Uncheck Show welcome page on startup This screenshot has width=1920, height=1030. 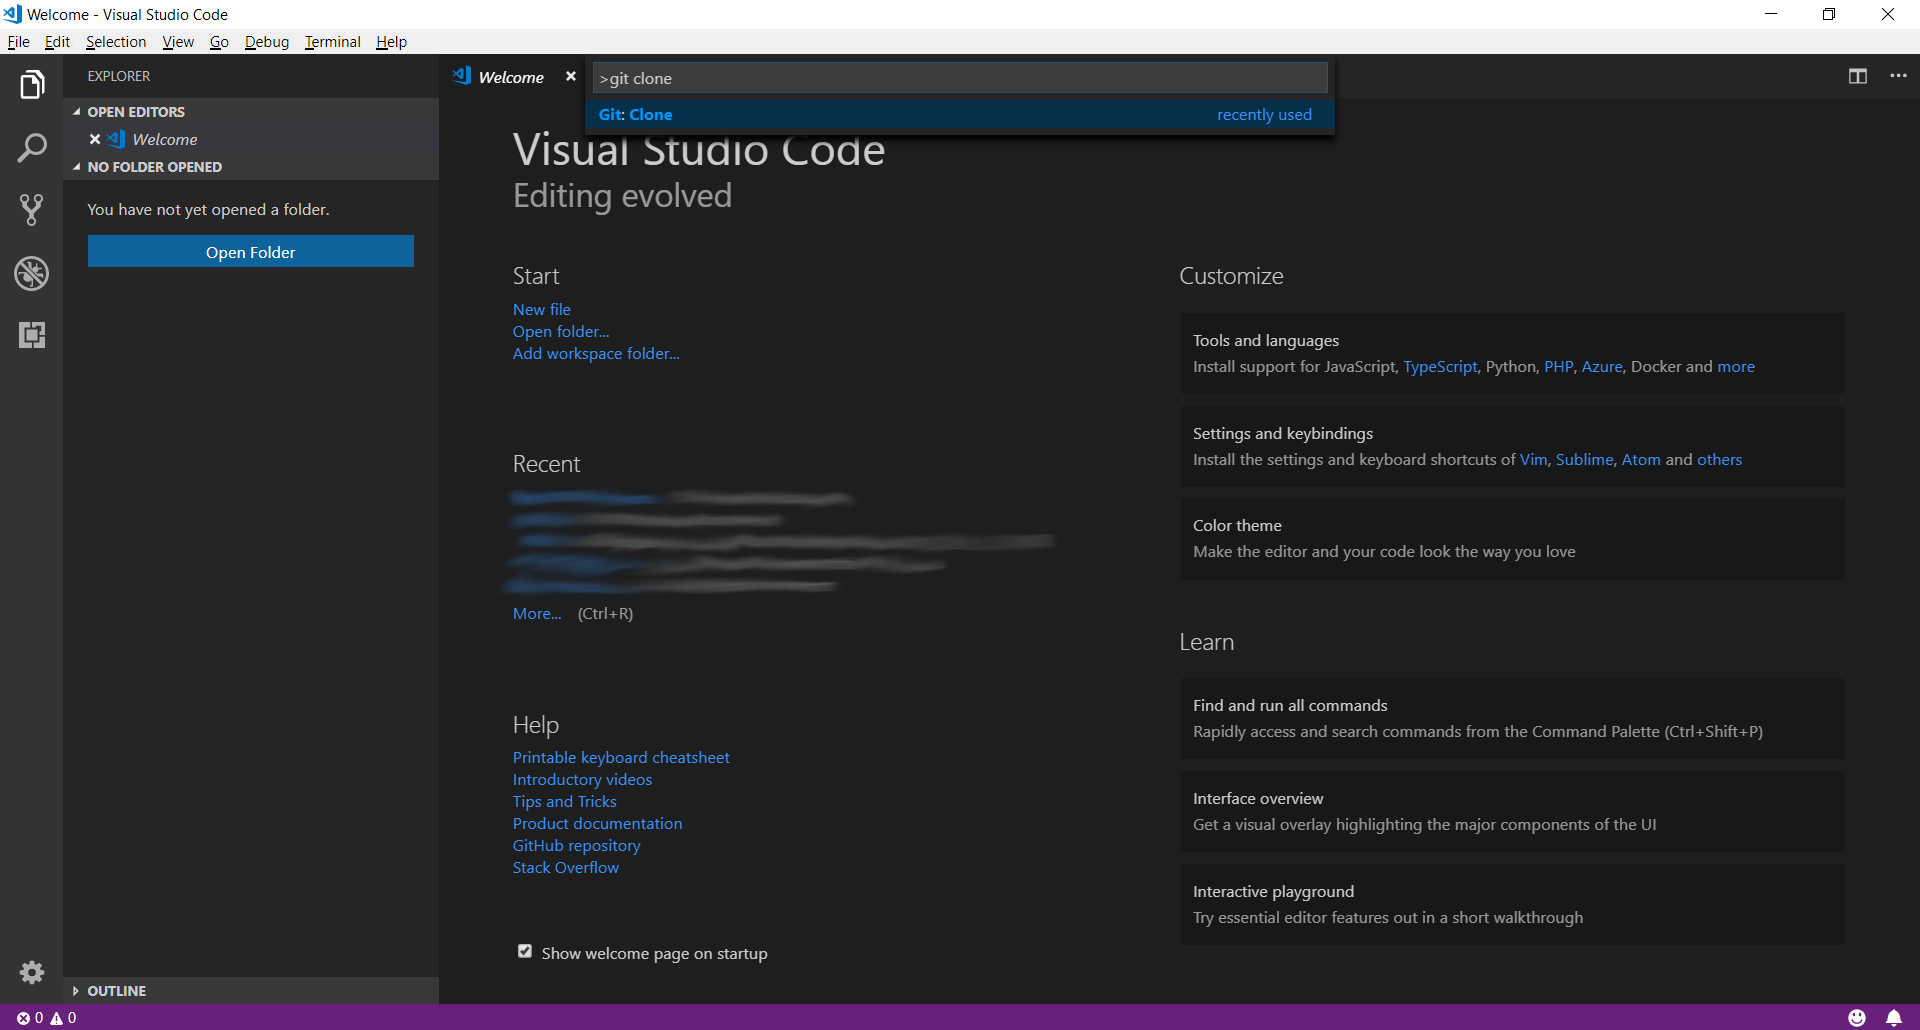[524, 951]
